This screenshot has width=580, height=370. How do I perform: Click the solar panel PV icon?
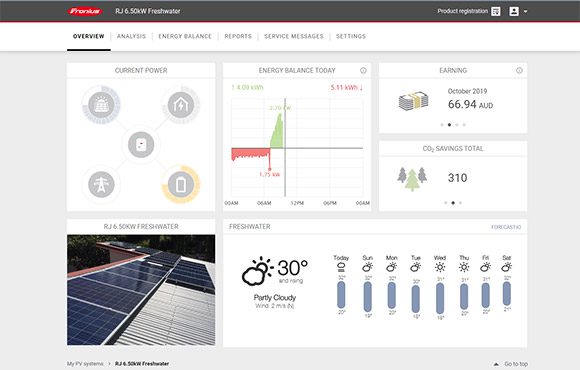101,105
